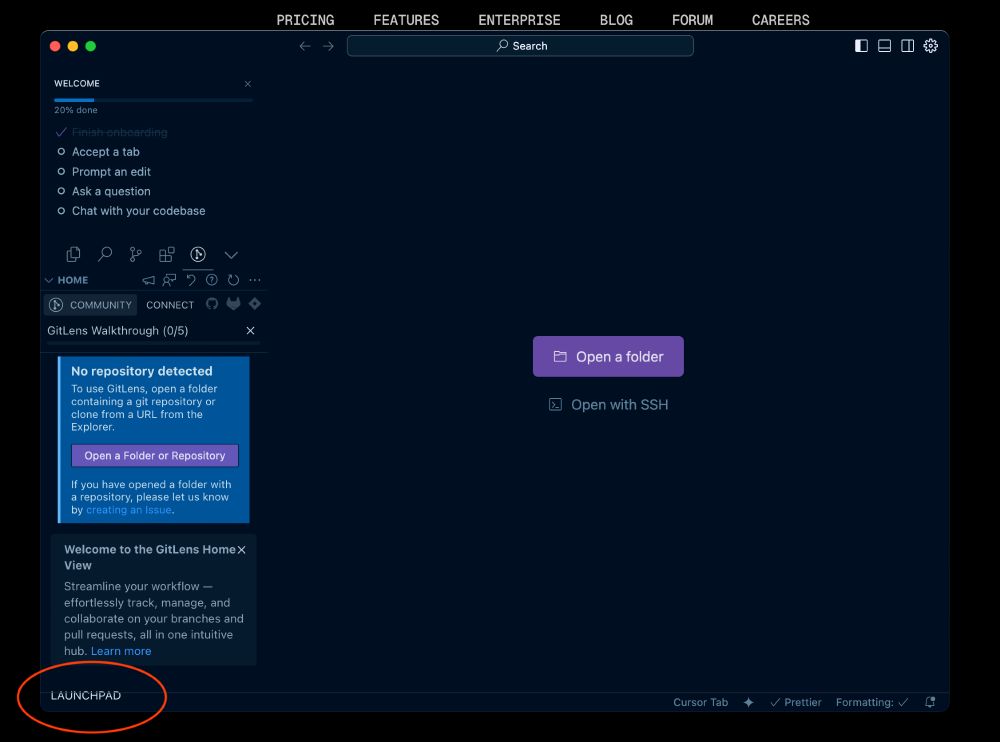
Task: Close the Welcome to GitLens Home card
Action: (x=242, y=550)
